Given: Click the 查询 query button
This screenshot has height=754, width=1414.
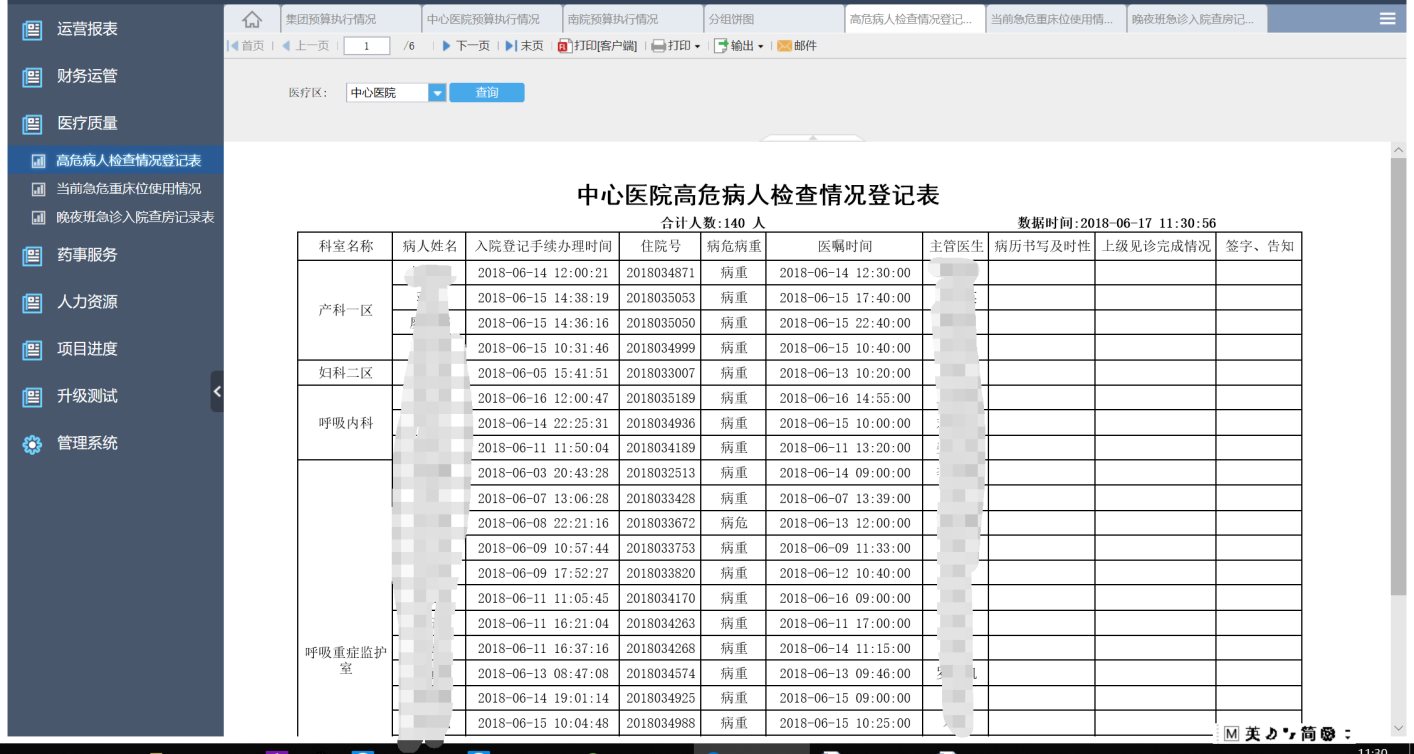Looking at the screenshot, I should (486, 93).
